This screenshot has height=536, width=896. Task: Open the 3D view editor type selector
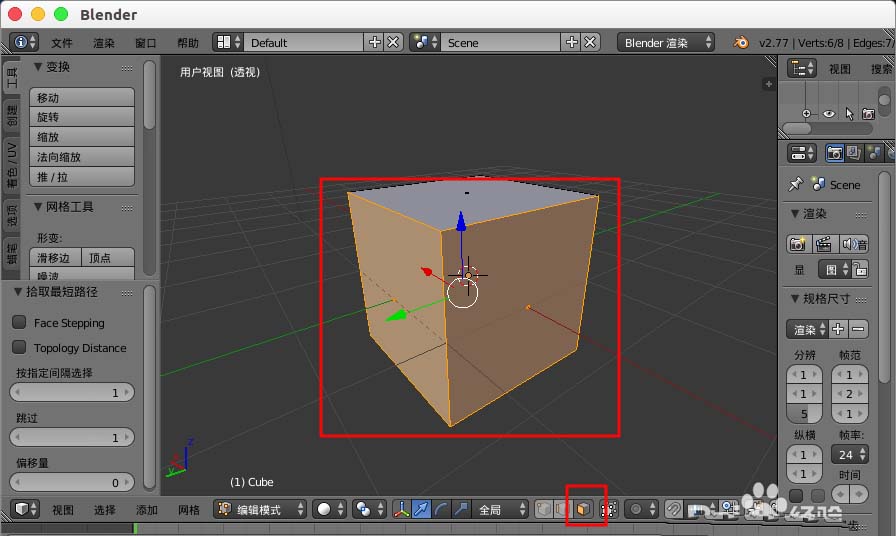click(x=26, y=509)
